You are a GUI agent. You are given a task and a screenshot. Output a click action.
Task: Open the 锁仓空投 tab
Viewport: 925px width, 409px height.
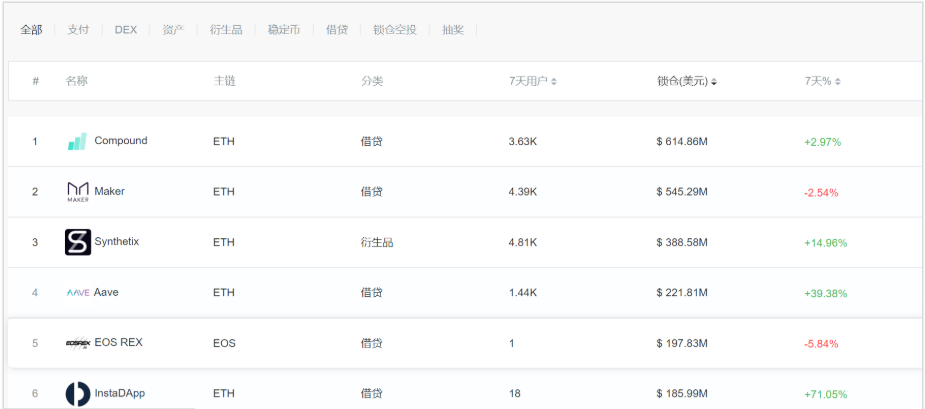pos(395,30)
